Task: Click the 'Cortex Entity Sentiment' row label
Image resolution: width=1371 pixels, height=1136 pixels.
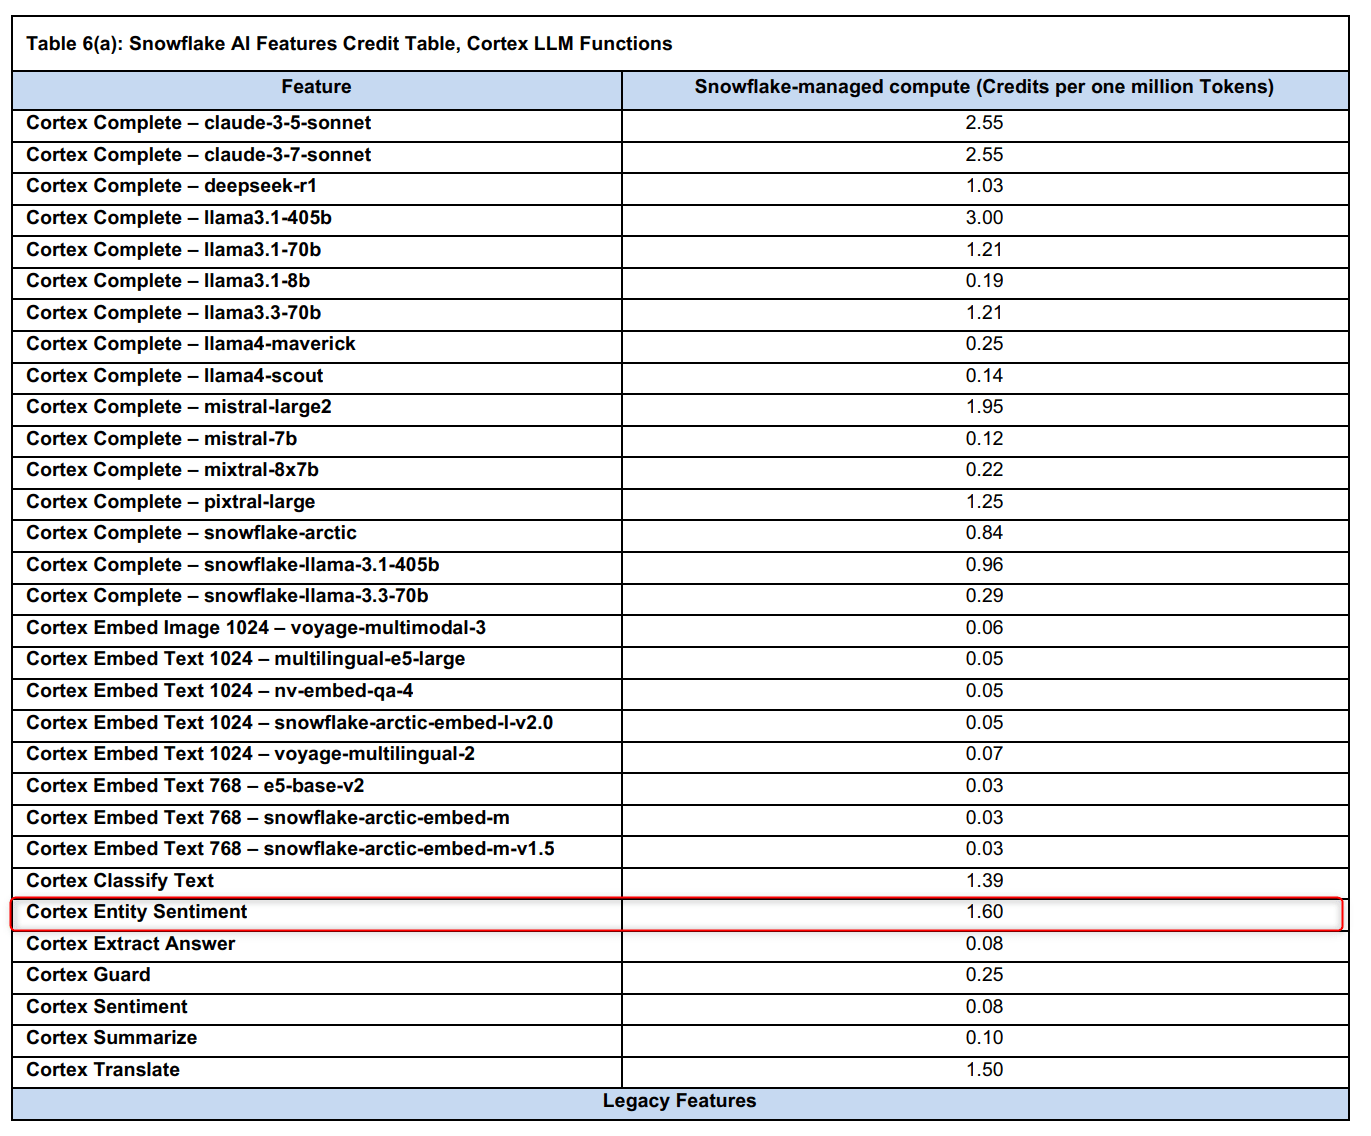Action: click(136, 912)
